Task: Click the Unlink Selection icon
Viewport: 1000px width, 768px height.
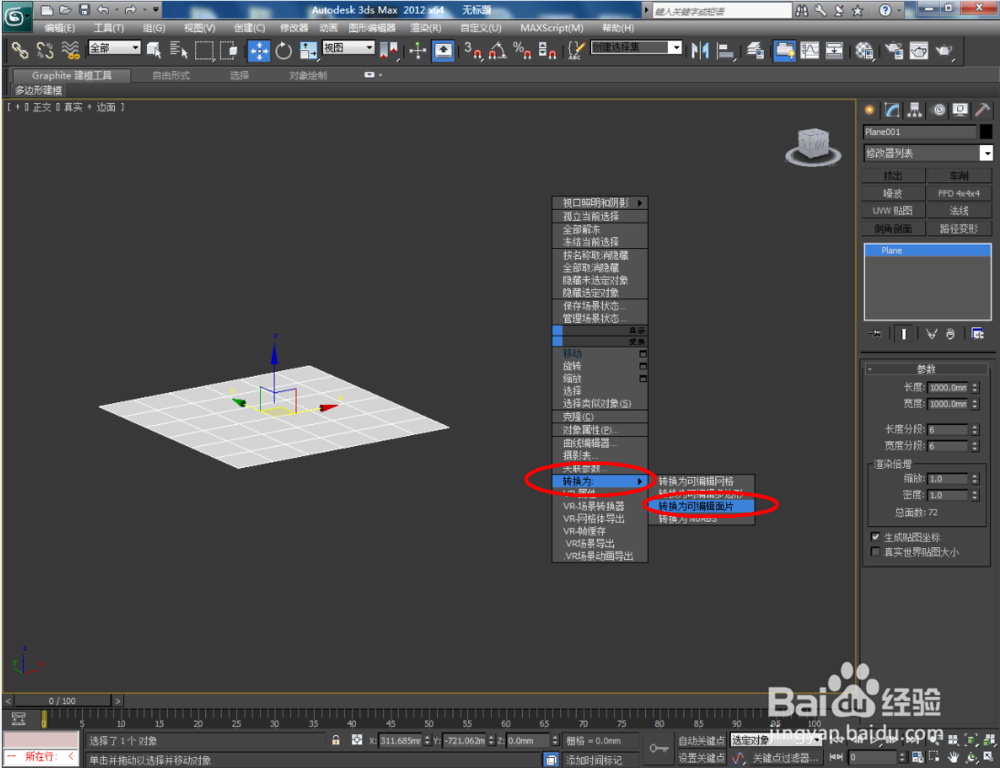Action: coord(45,50)
